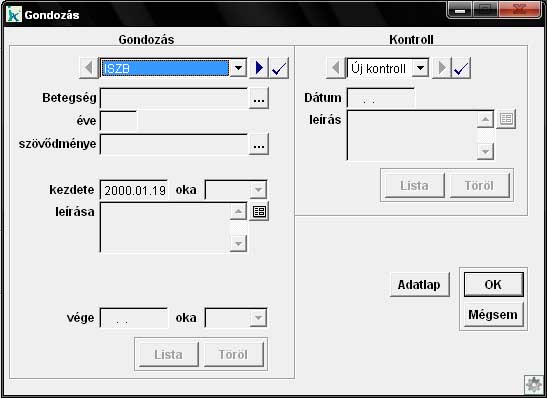Open template list icon beside Kontroll leírás
547x398 pixels.
point(506,119)
